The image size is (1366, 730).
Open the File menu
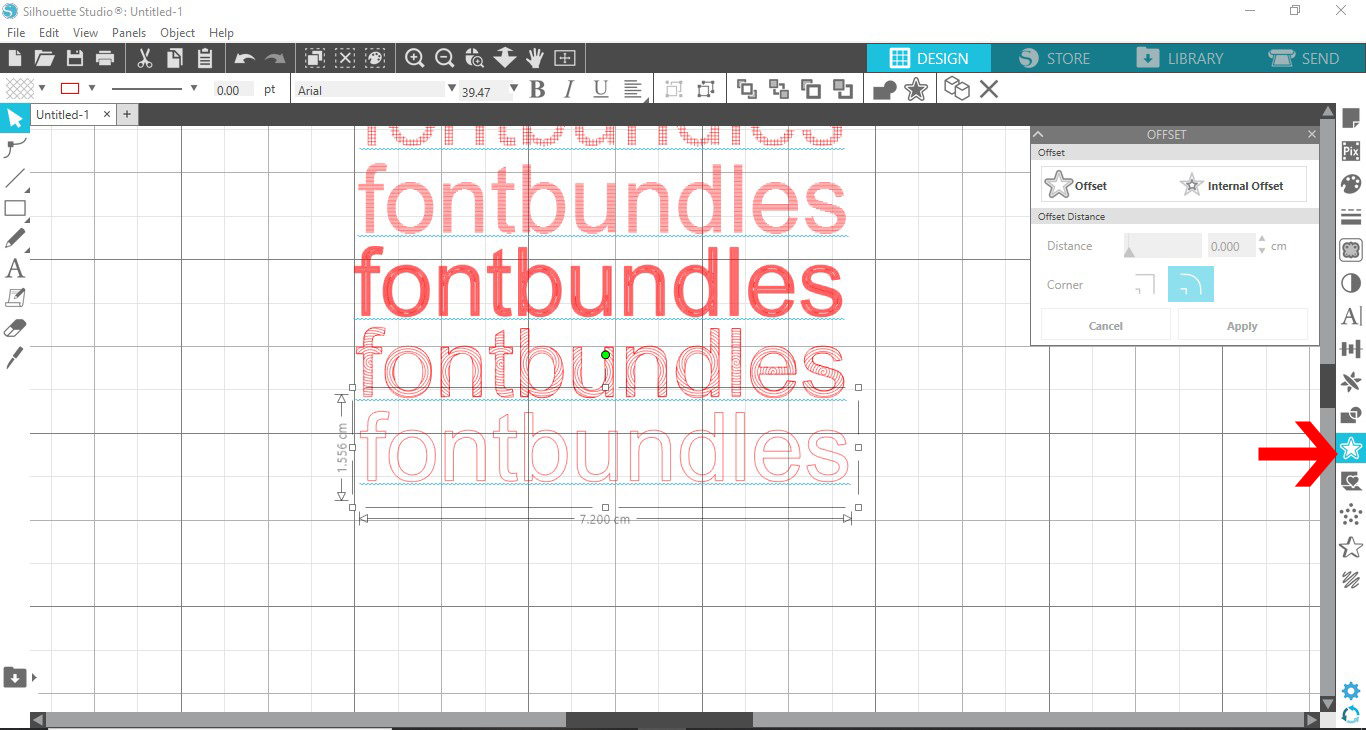point(16,33)
